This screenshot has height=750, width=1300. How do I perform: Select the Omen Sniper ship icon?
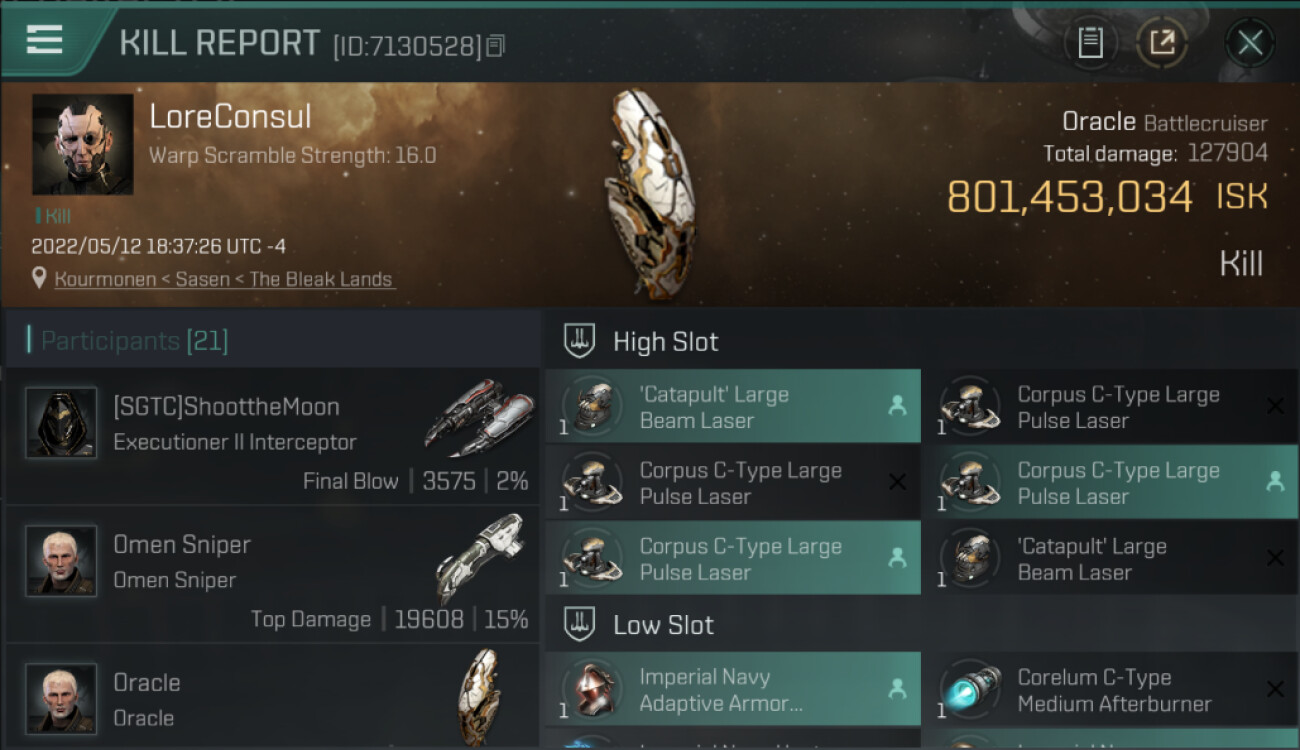click(482, 556)
